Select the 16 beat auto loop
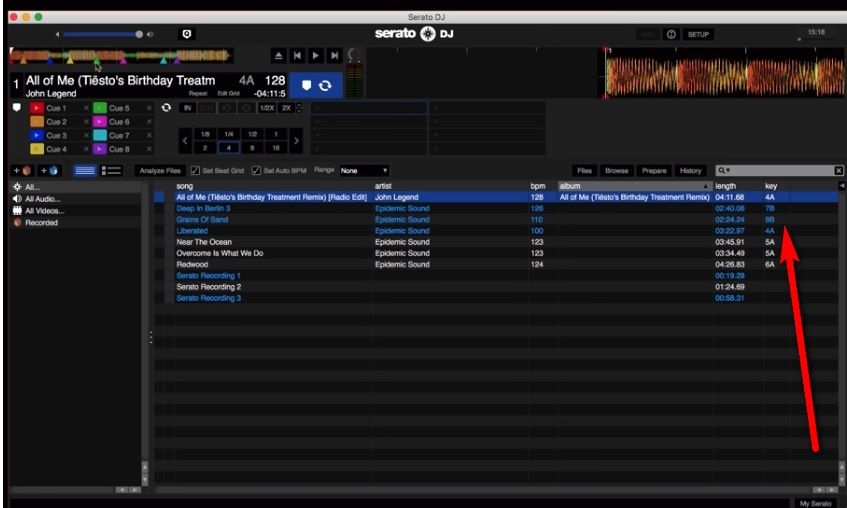 click(276, 148)
